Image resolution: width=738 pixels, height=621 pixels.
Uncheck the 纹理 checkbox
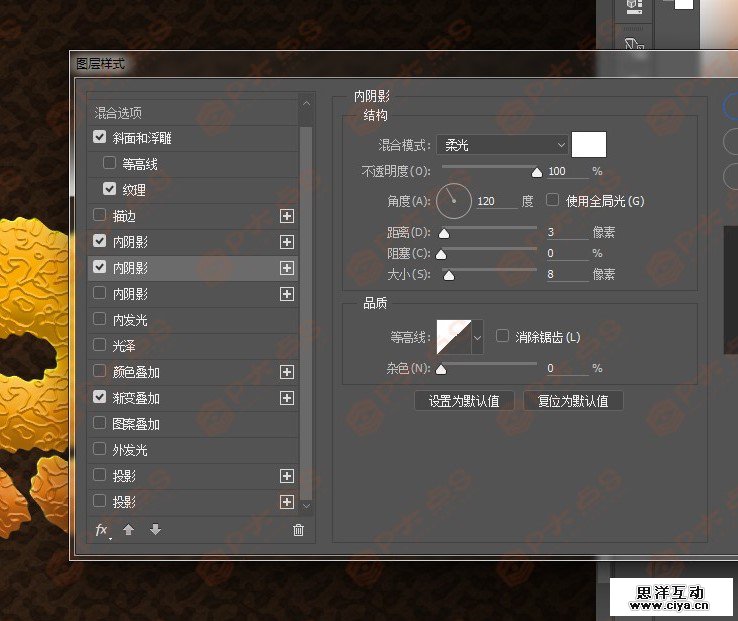point(109,189)
